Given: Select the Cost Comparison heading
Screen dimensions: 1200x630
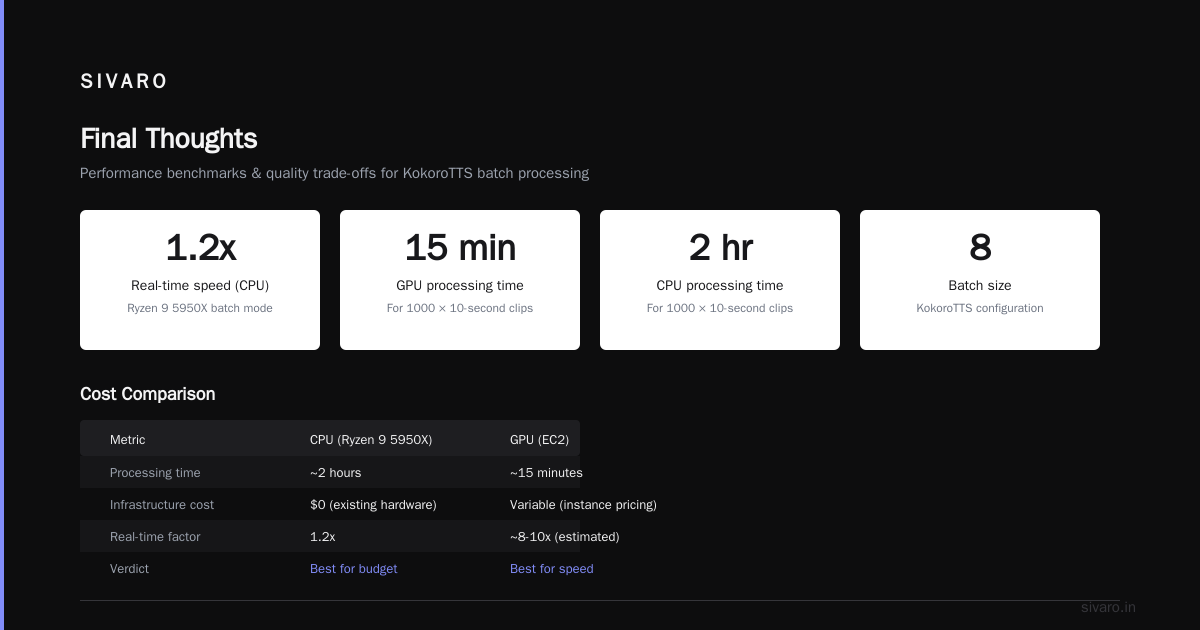Looking at the screenshot, I should tap(148, 394).
